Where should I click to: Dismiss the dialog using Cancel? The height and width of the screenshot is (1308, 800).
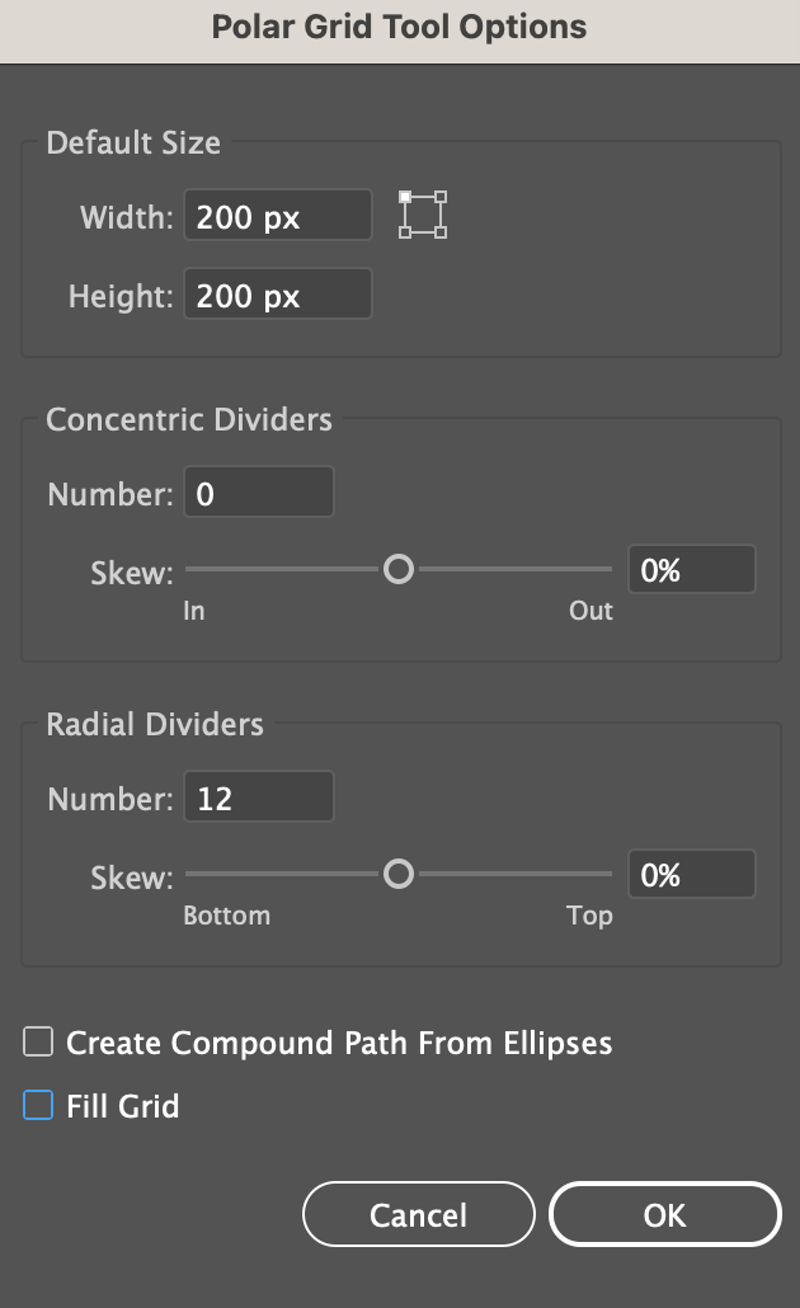418,1214
